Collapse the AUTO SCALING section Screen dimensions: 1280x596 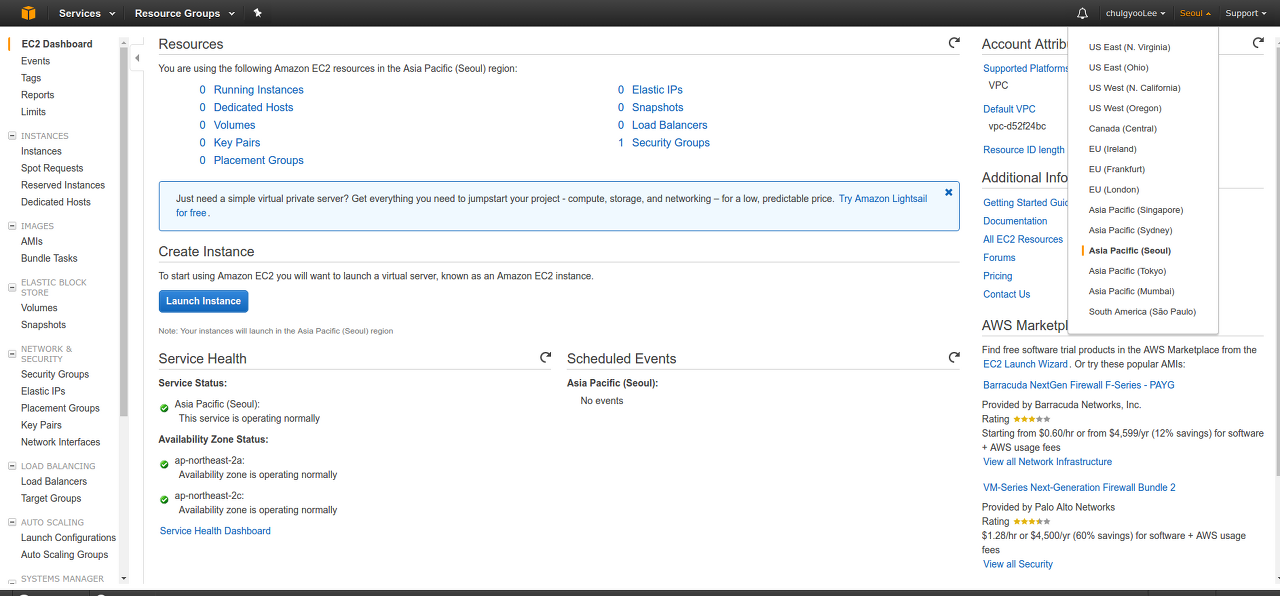[12, 523]
